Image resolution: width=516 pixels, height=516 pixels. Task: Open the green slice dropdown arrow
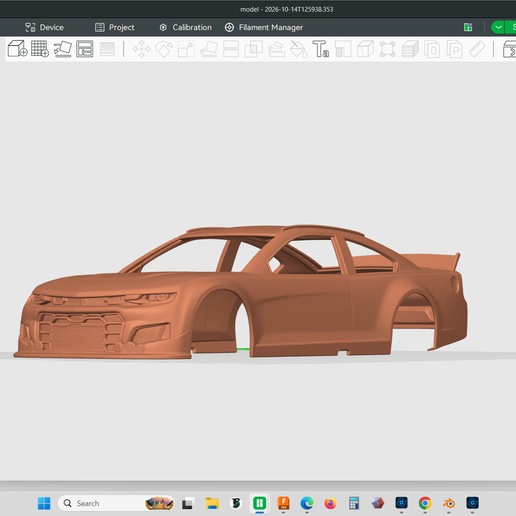498,27
